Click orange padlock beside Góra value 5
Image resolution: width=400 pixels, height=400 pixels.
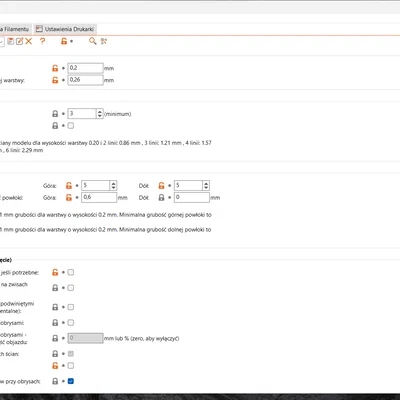(x=69, y=186)
